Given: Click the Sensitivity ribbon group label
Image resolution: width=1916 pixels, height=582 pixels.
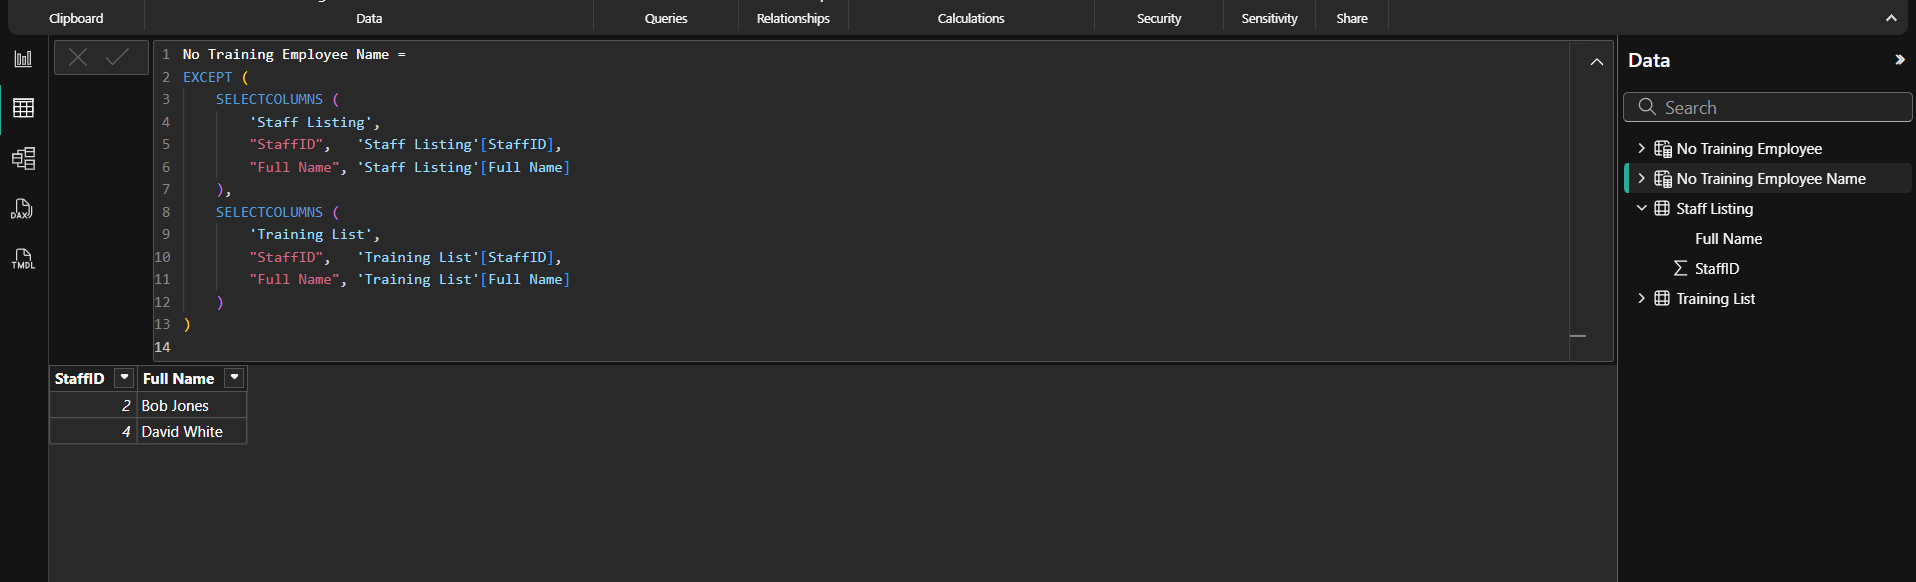Looking at the screenshot, I should [1269, 18].
